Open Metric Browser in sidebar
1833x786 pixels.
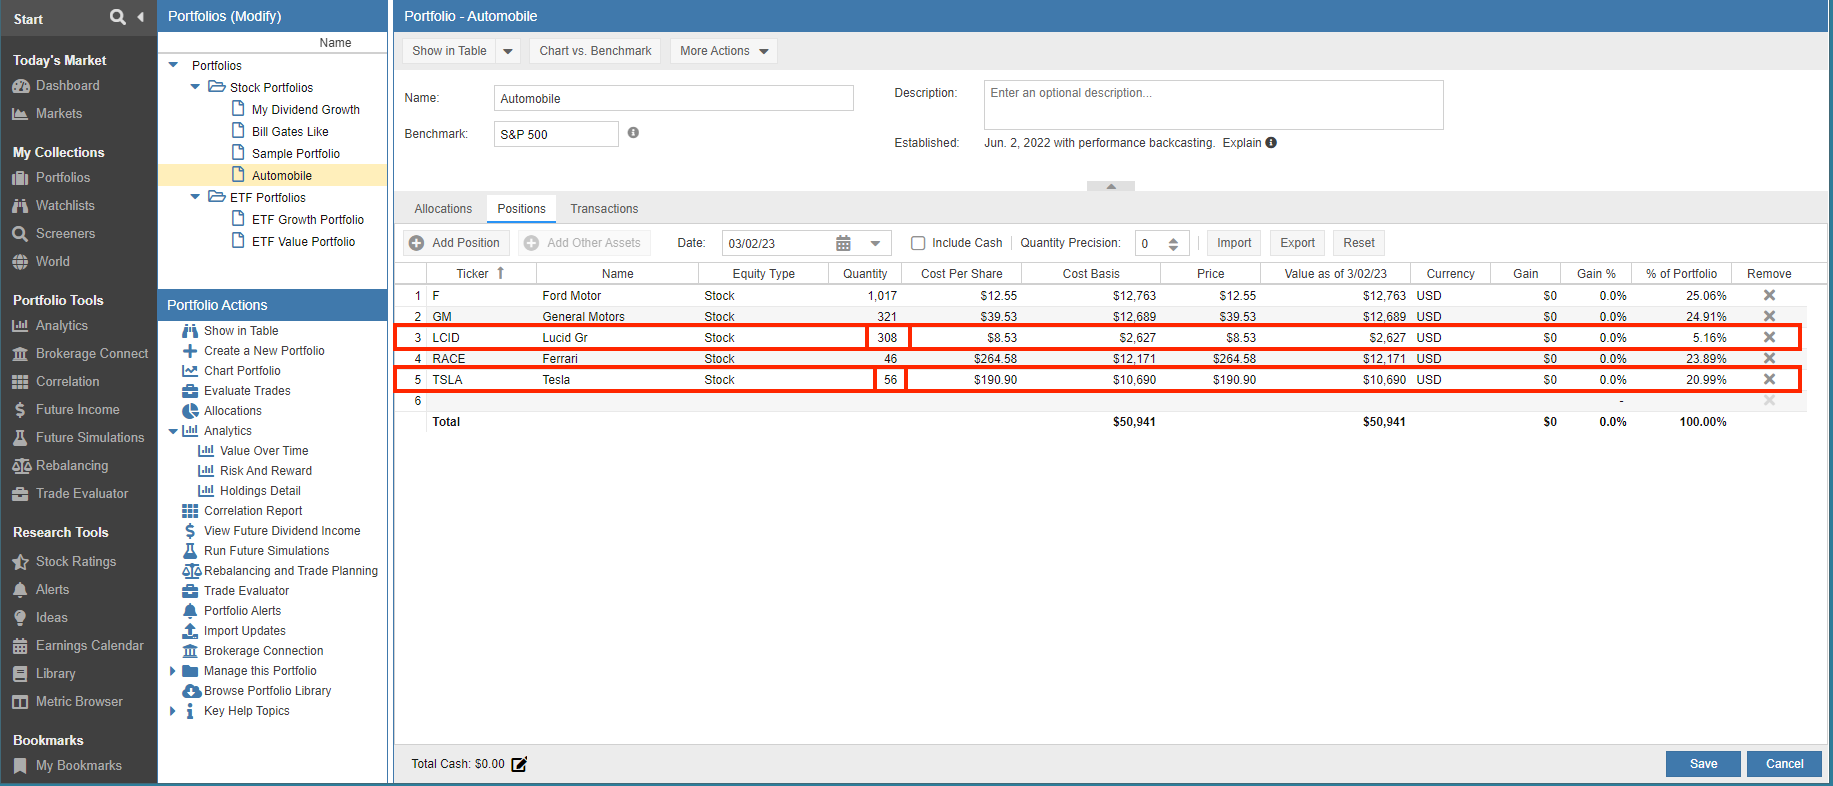[x=79, y=702]
